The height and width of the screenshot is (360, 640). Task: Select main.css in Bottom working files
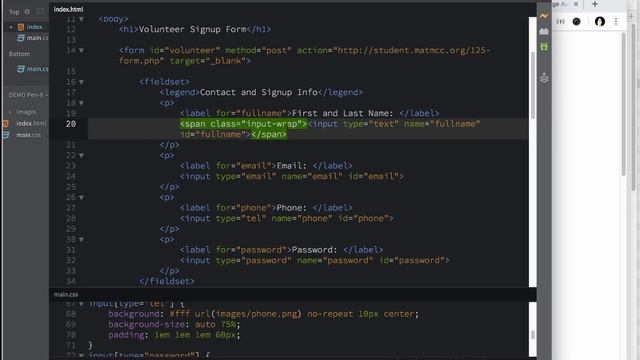tap(38, 69)
